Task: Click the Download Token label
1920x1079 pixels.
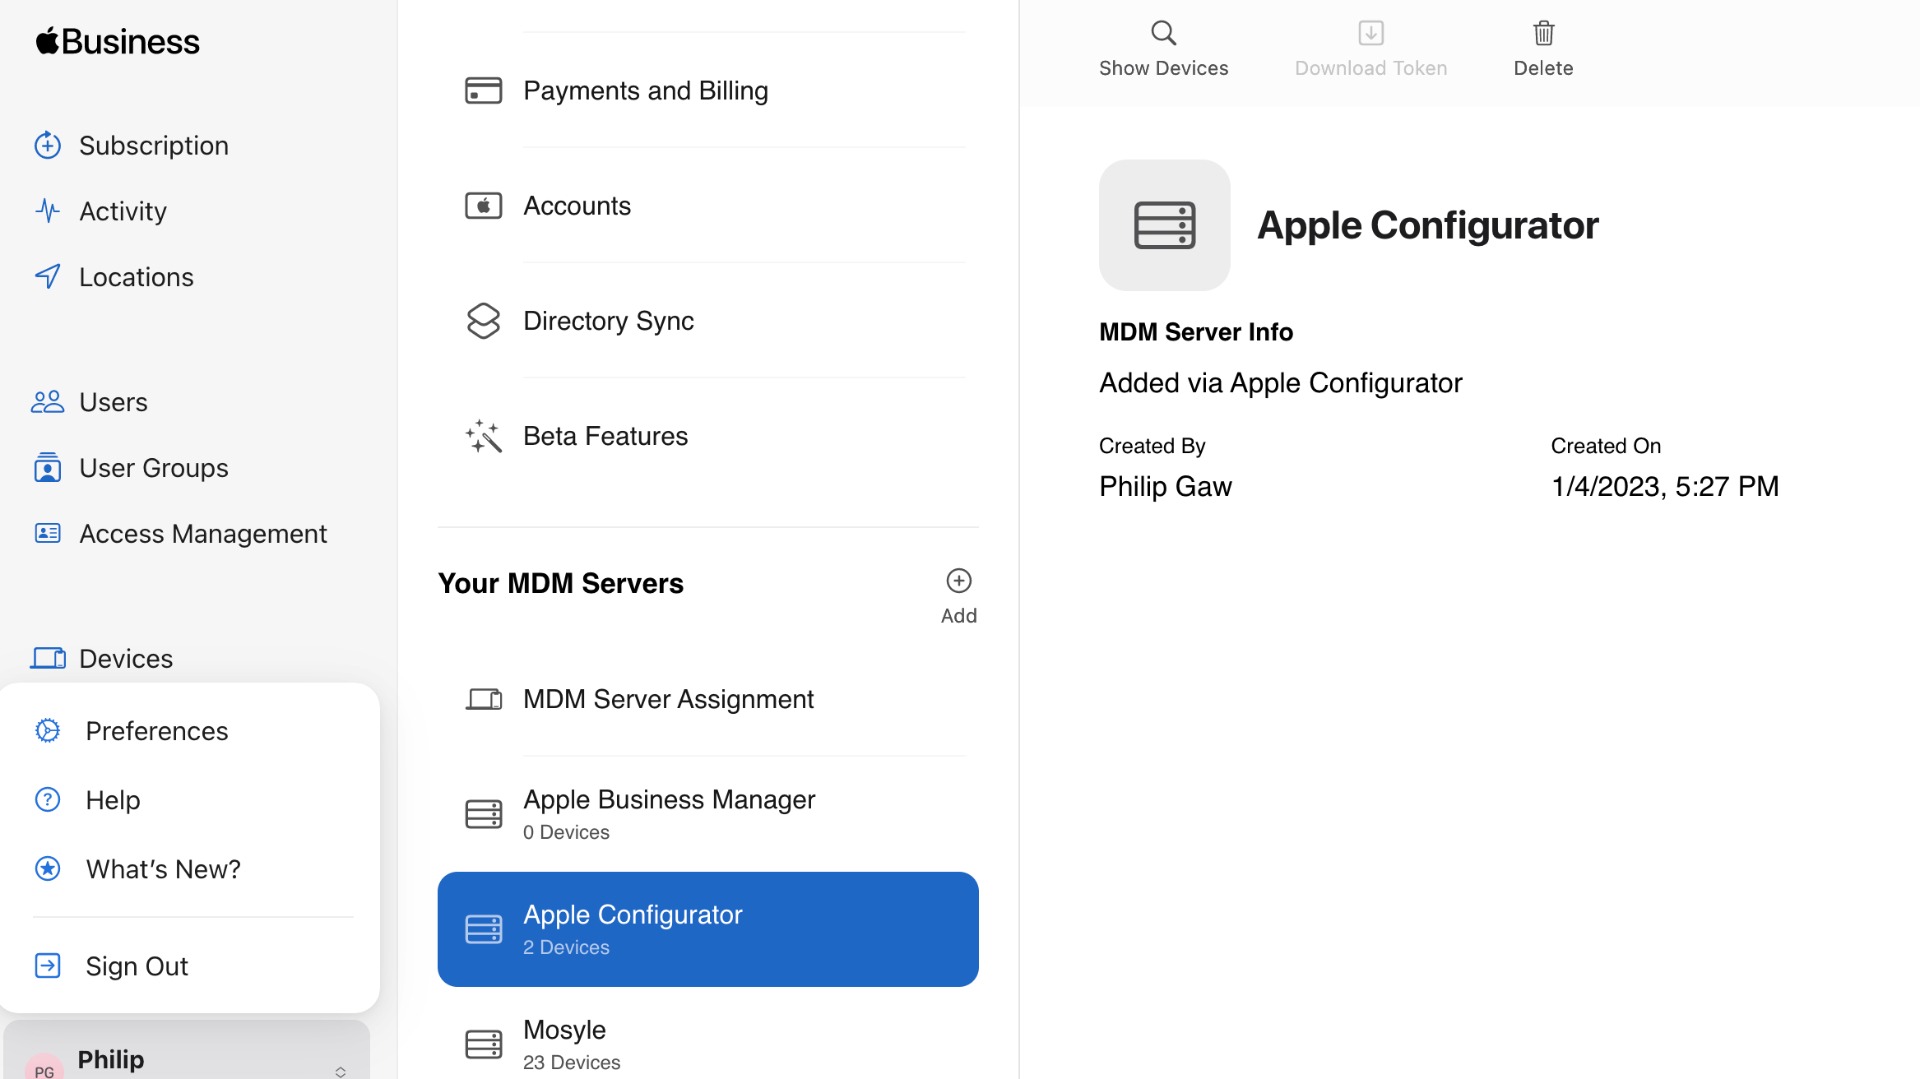Action: pyautogui.click(x=1370, y=68)
